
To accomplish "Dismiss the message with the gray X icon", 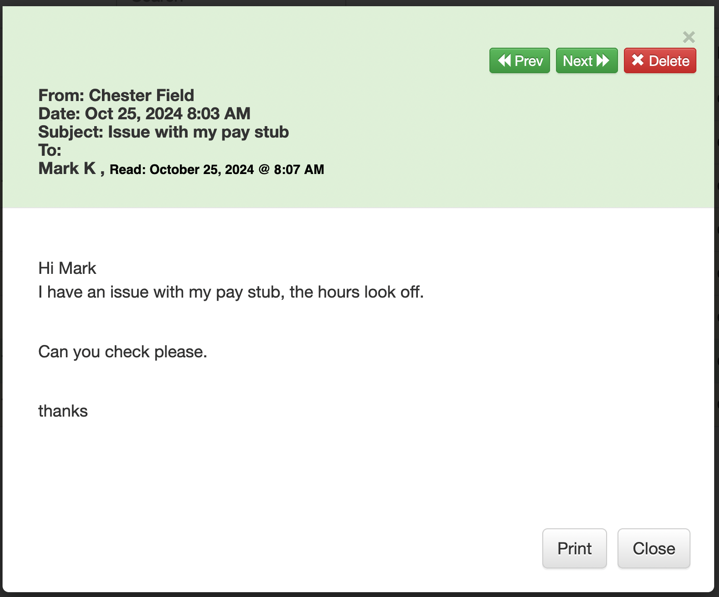I will coord(688,37).
